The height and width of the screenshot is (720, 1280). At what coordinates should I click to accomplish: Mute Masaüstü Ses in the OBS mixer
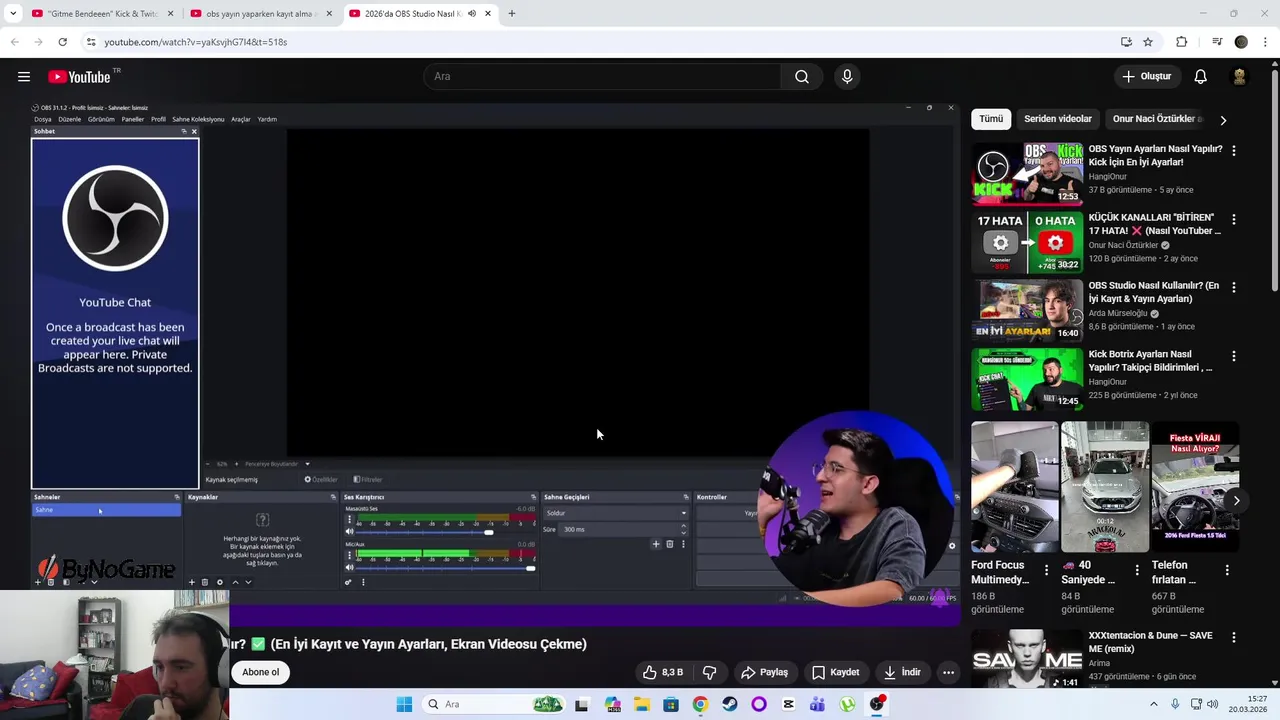tap(349, 532)
